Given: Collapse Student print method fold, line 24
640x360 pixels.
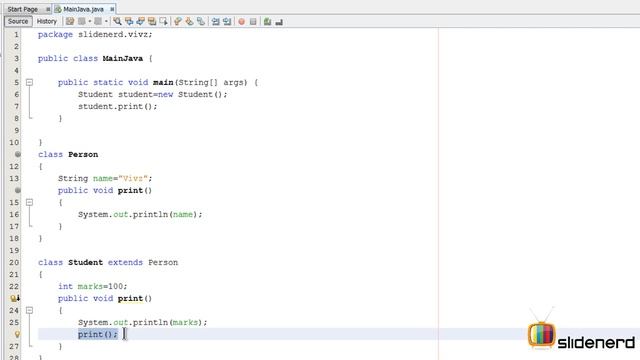Looking at the screenshot, I should pyautogui.click(x=29, y=311).
